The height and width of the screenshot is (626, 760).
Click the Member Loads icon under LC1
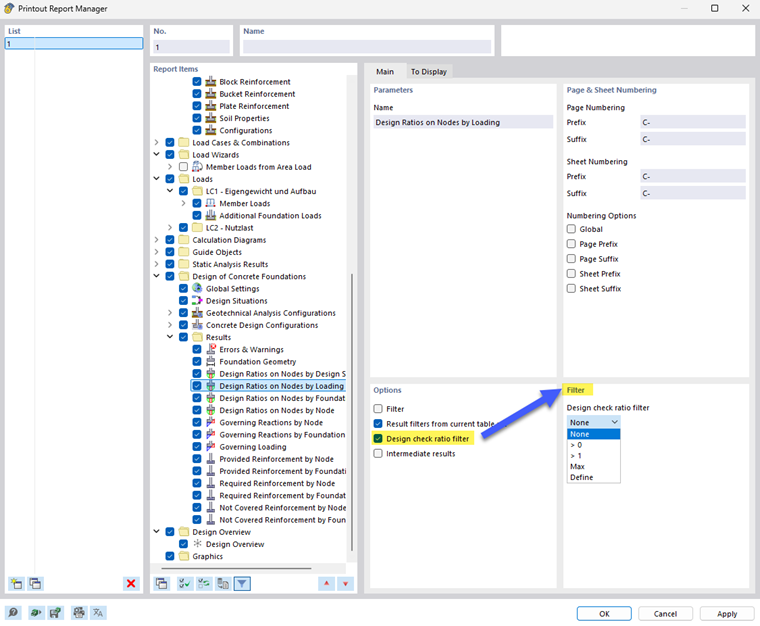[x=211, y=203]
